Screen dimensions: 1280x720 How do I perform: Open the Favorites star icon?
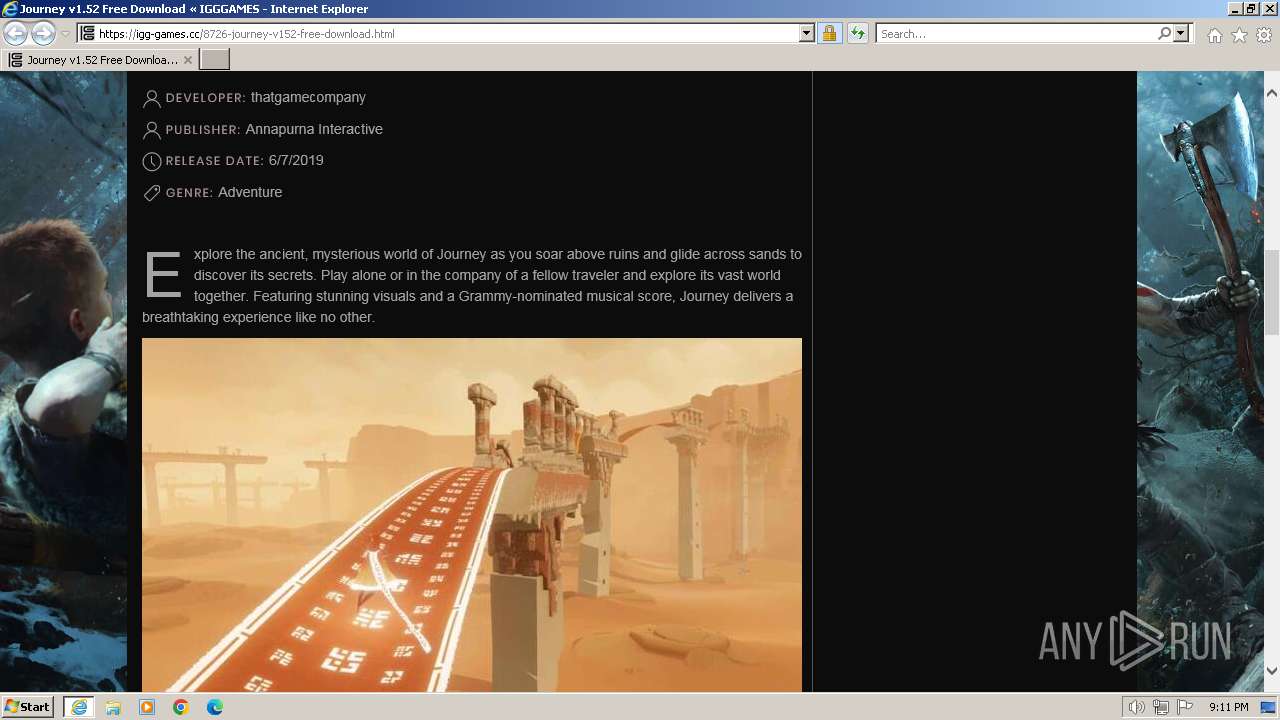click(1239, 35)
